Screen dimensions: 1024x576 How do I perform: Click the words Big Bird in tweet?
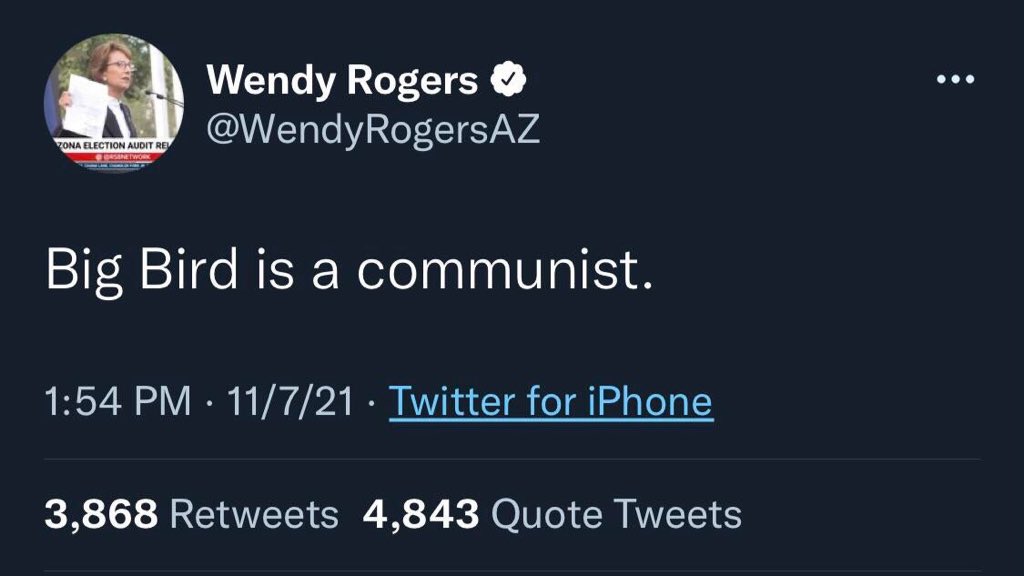(x=142, y=270)
